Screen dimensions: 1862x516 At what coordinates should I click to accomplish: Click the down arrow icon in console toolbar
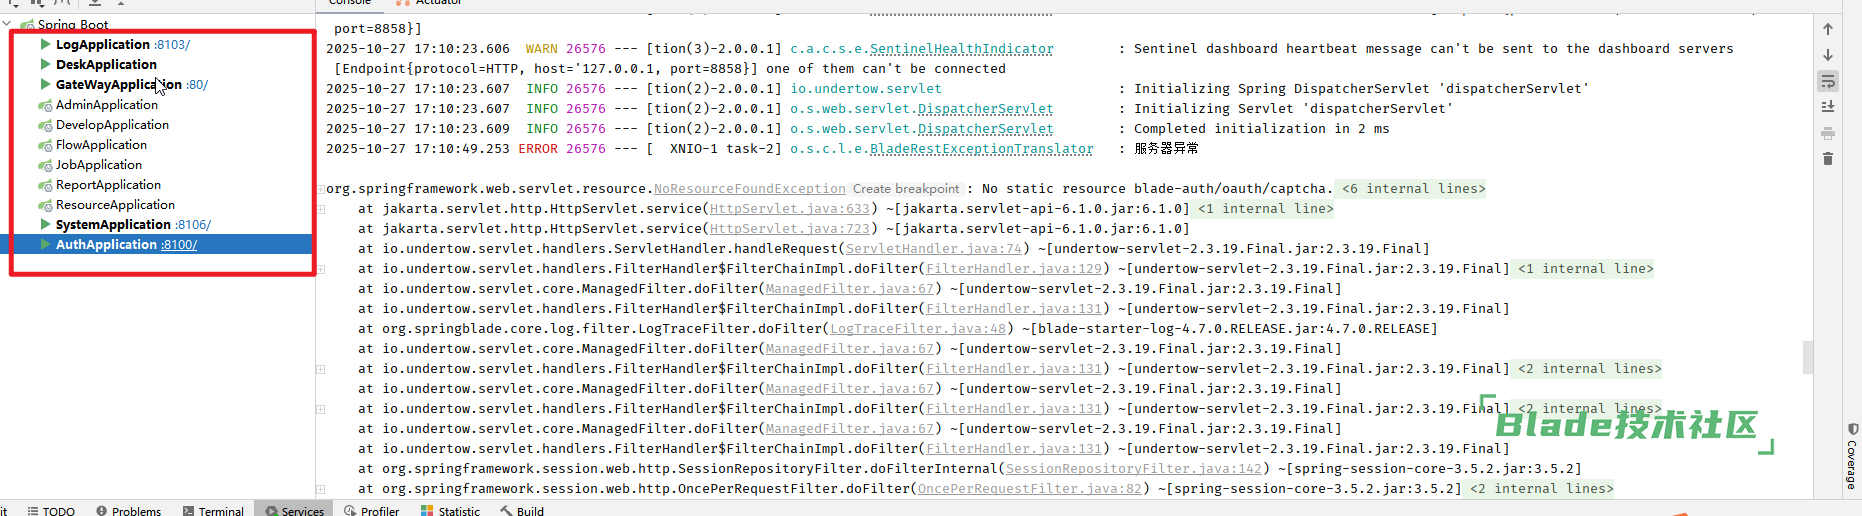point(1827,55)
